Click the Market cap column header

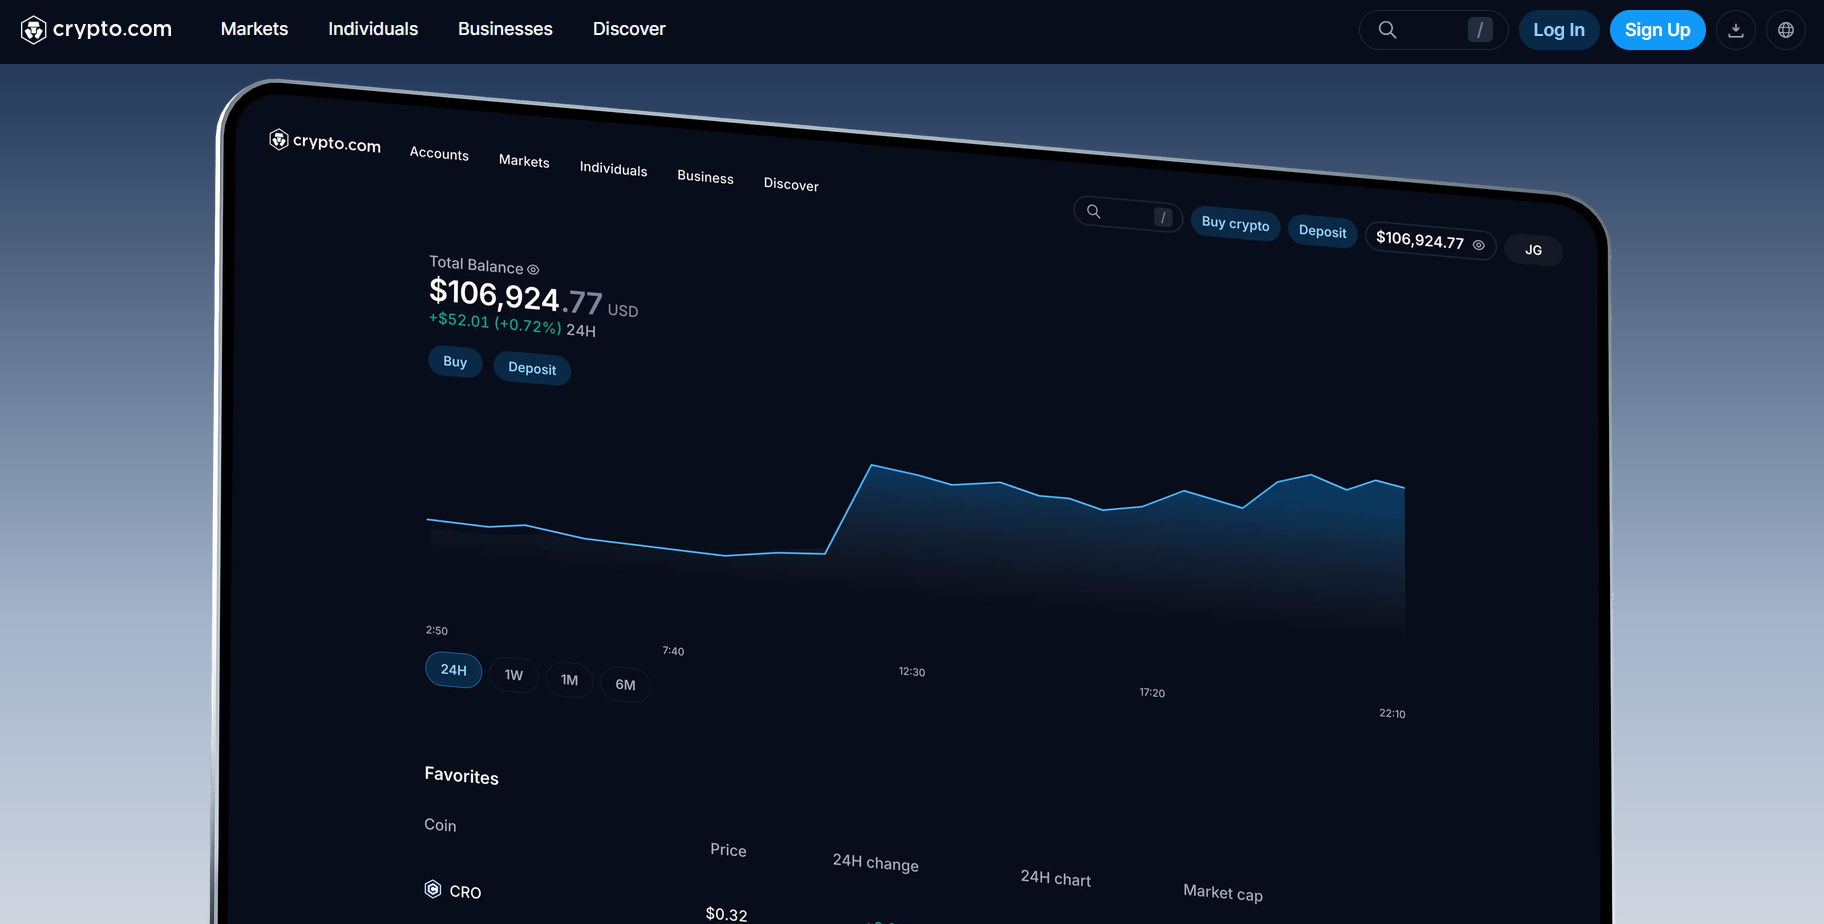(x=1222, y=892)
